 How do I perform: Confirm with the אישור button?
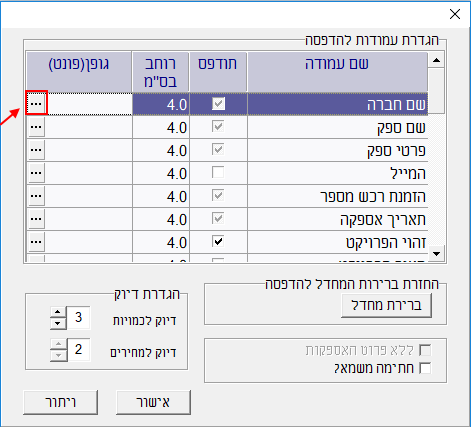[153, 402]
